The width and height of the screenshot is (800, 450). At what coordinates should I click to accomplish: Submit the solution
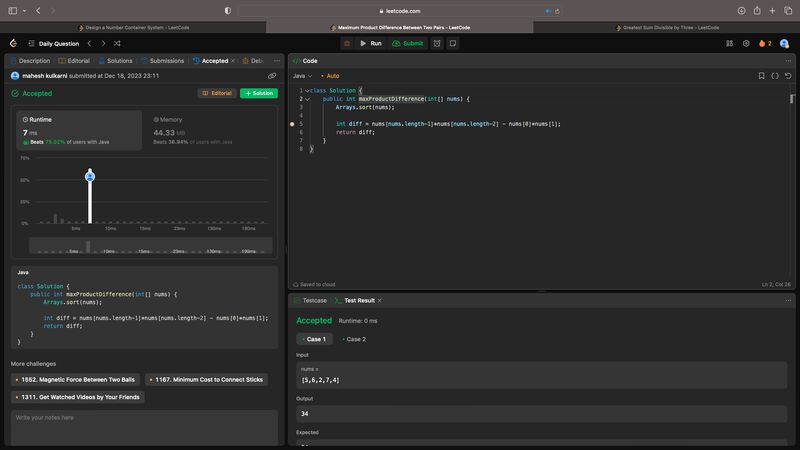408,43
